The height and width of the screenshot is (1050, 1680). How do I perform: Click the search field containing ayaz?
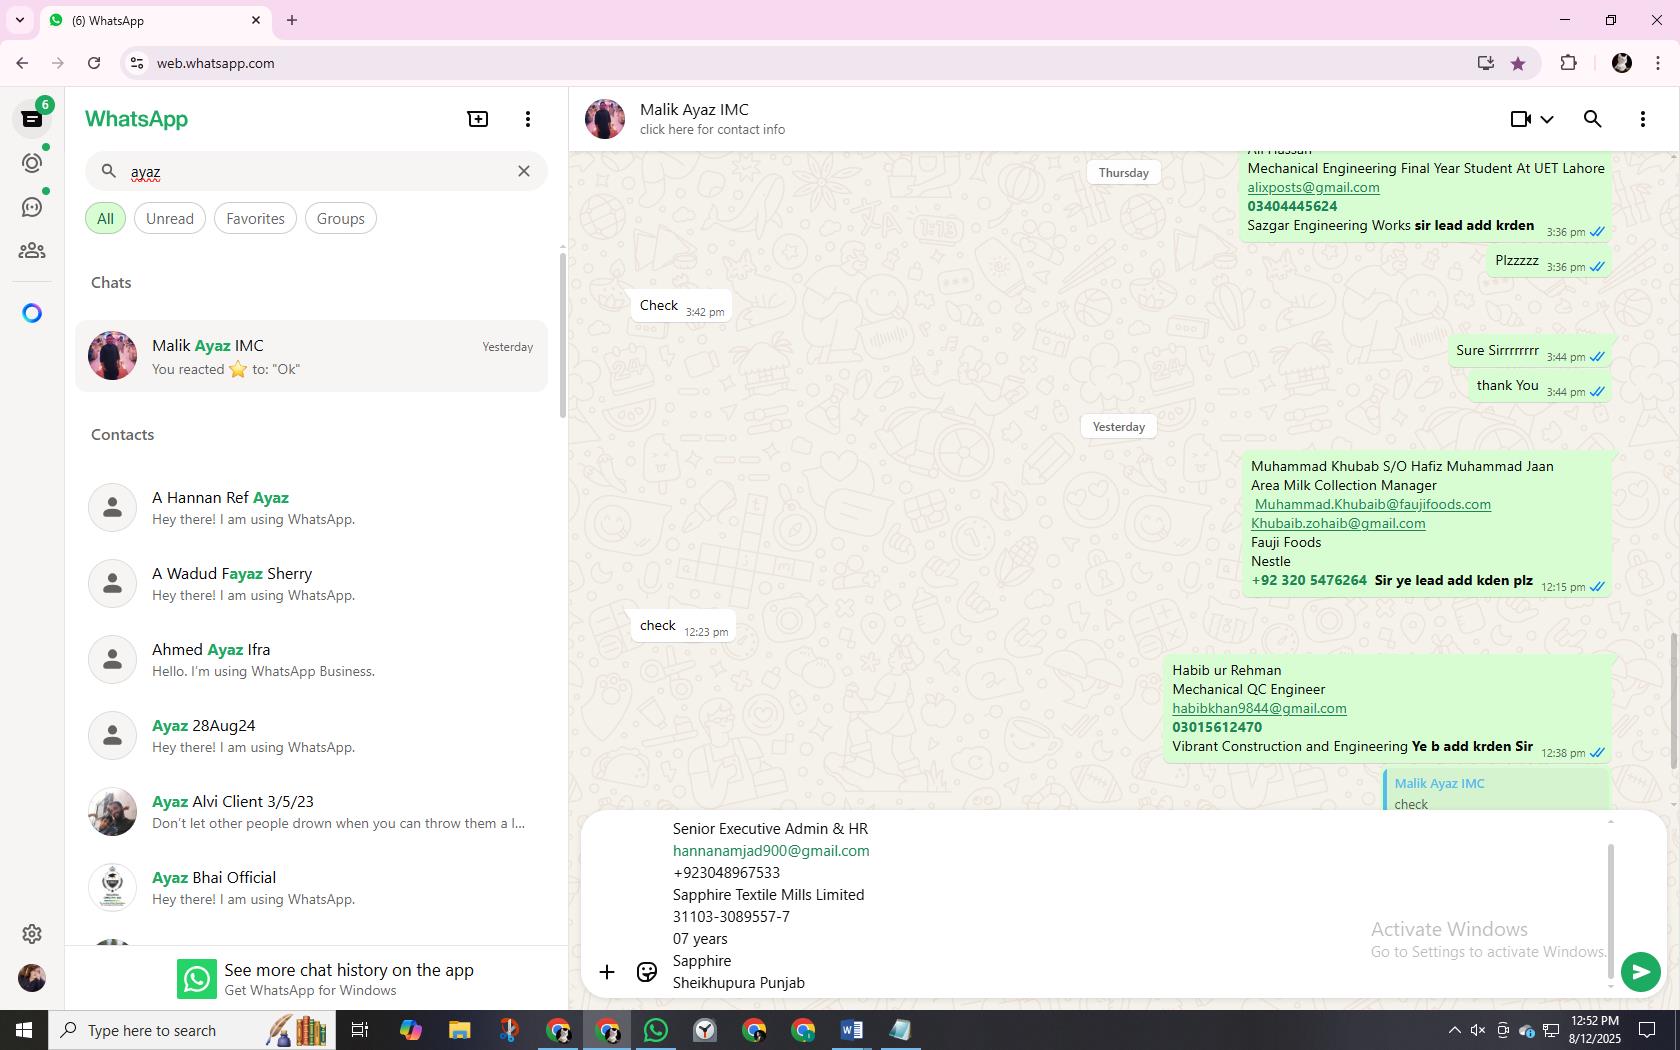point(316,171)
